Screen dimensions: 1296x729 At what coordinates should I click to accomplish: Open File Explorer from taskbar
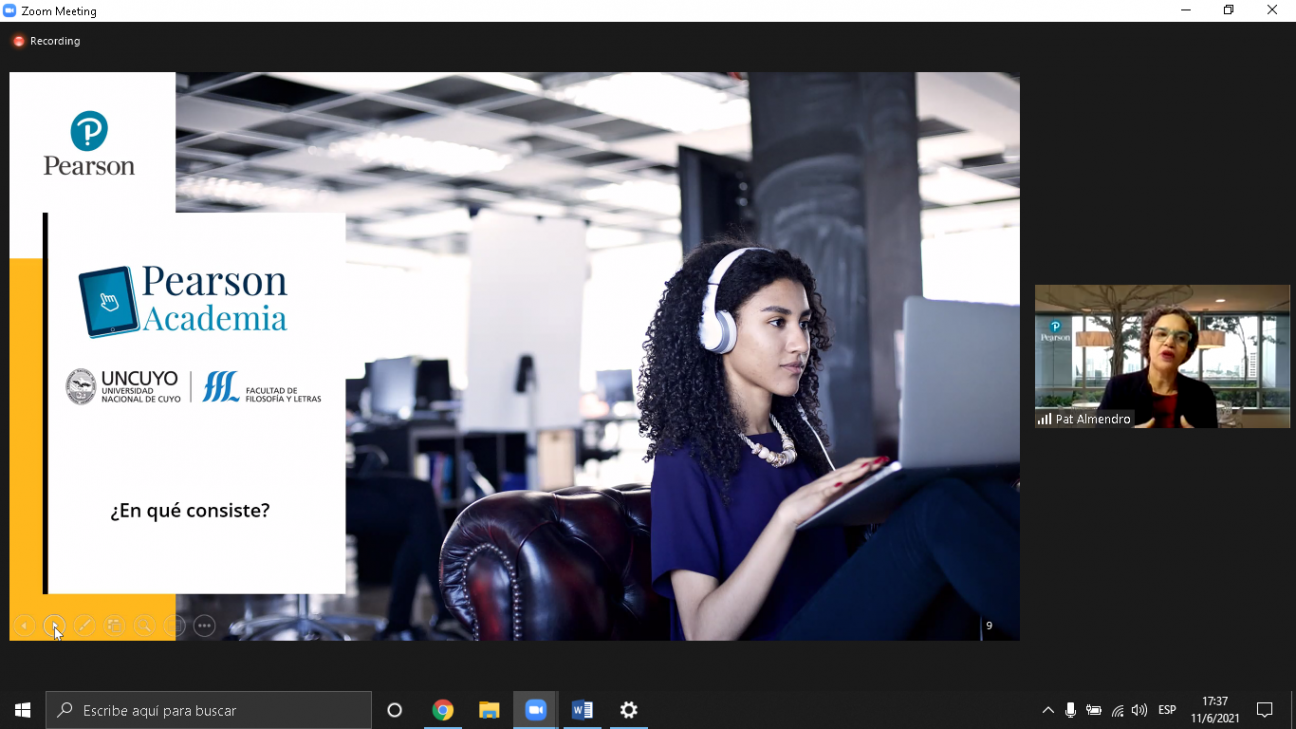489,710
